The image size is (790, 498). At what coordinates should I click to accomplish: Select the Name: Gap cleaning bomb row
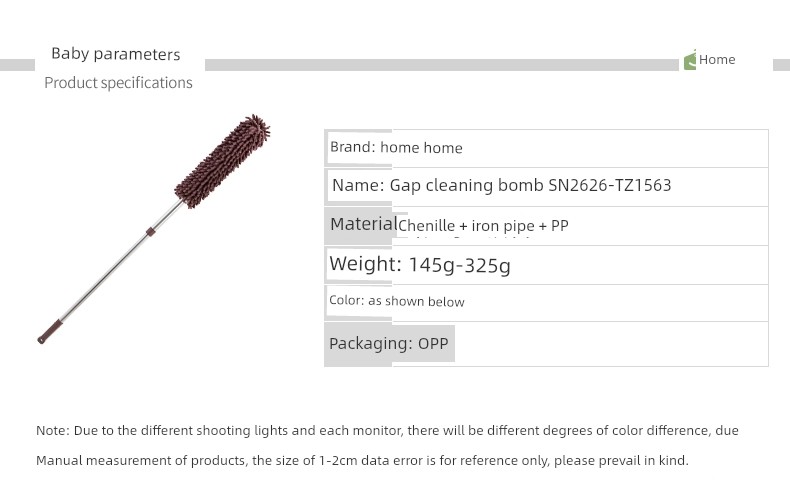[x=546, y=186]
